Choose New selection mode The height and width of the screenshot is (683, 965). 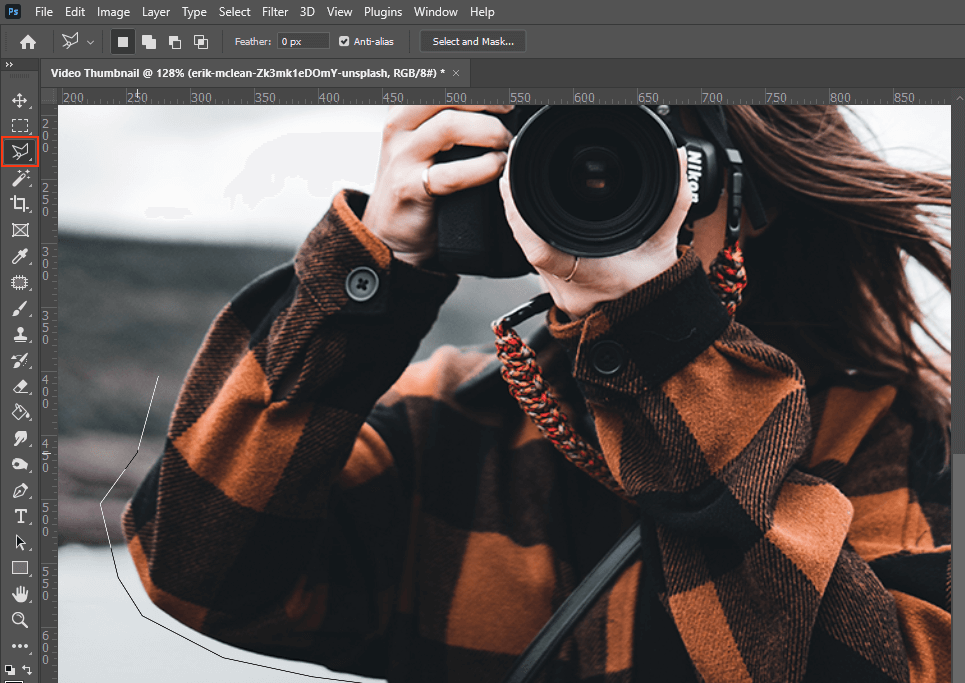tap(123, 42)
